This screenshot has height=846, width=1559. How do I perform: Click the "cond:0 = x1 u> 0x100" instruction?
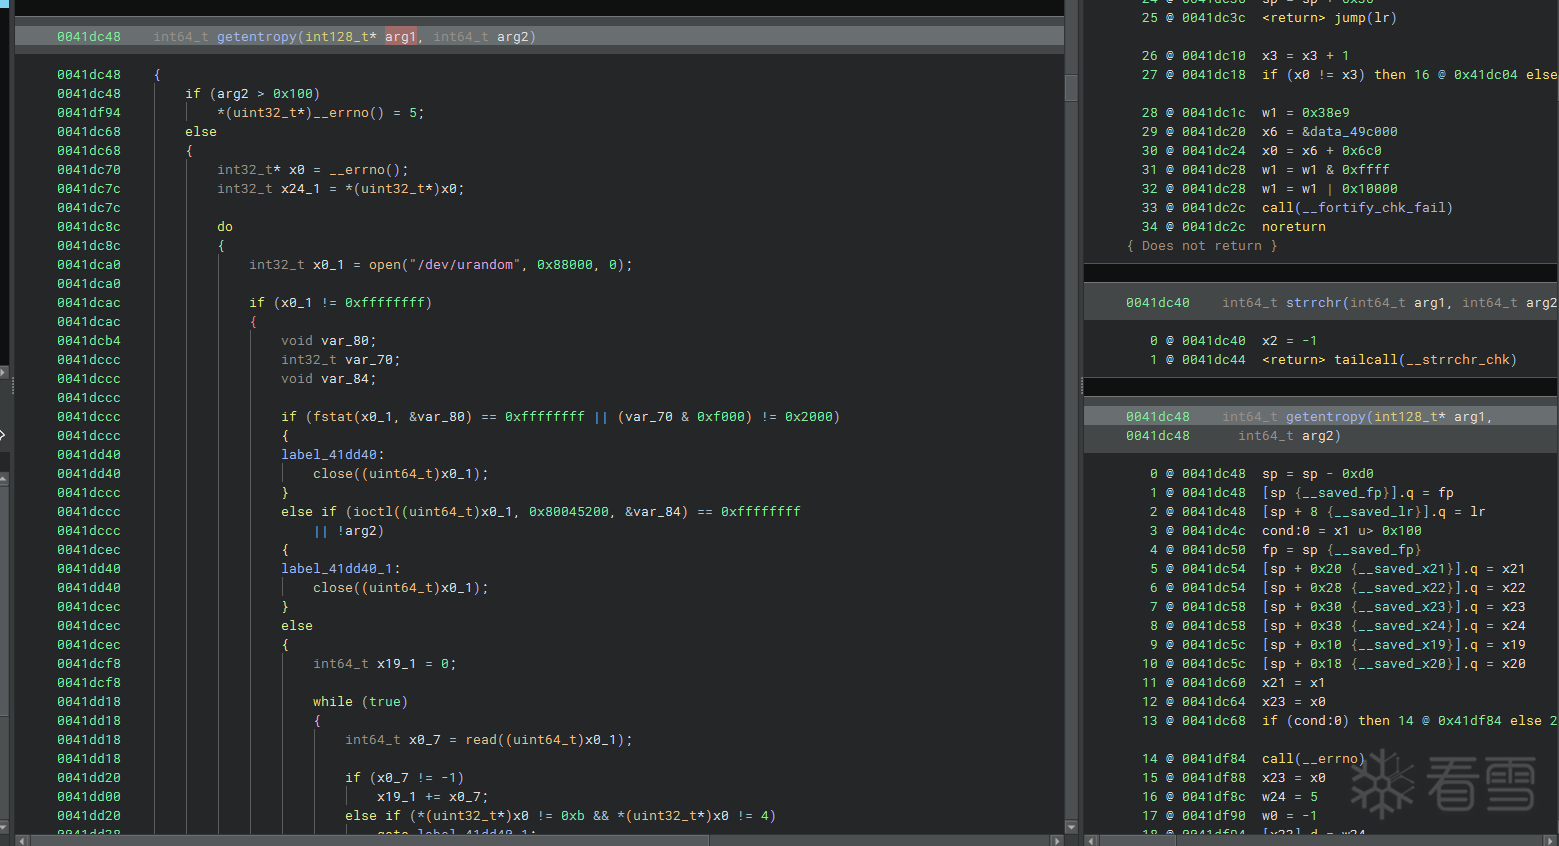point(1342,531)
